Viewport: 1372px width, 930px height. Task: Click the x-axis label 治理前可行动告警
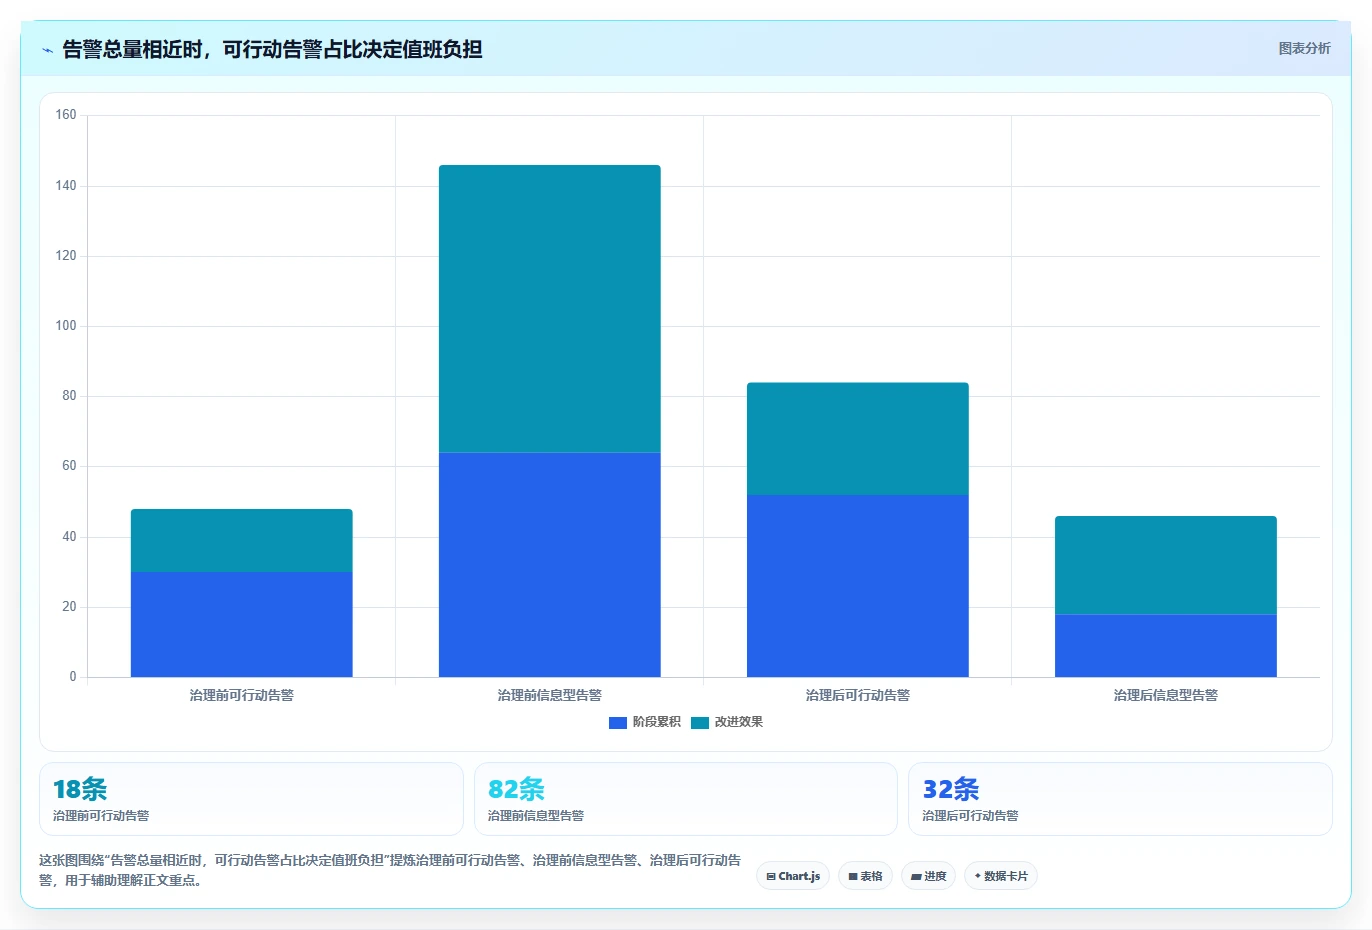pyautogui.click(x=242, y=695)
